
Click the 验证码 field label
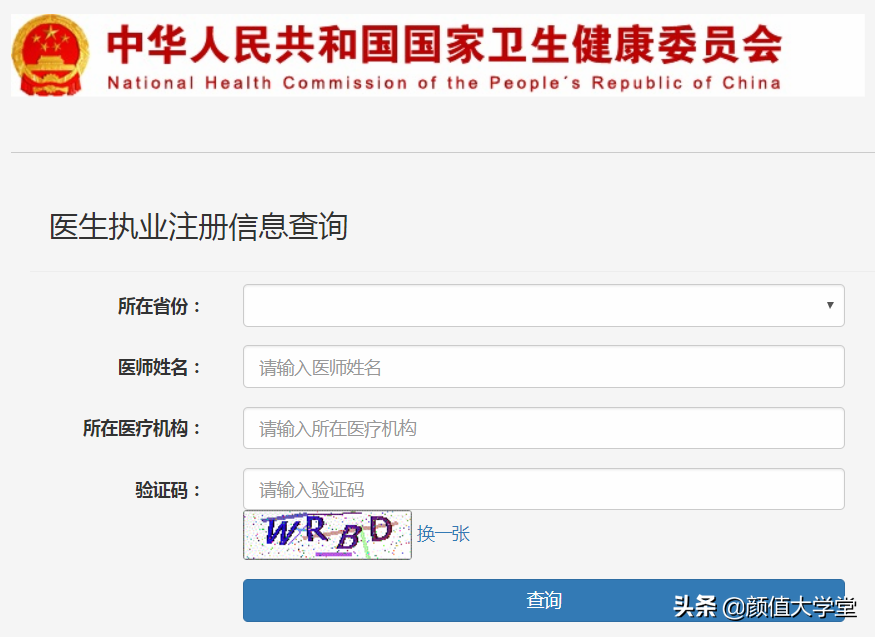(168, 490)
